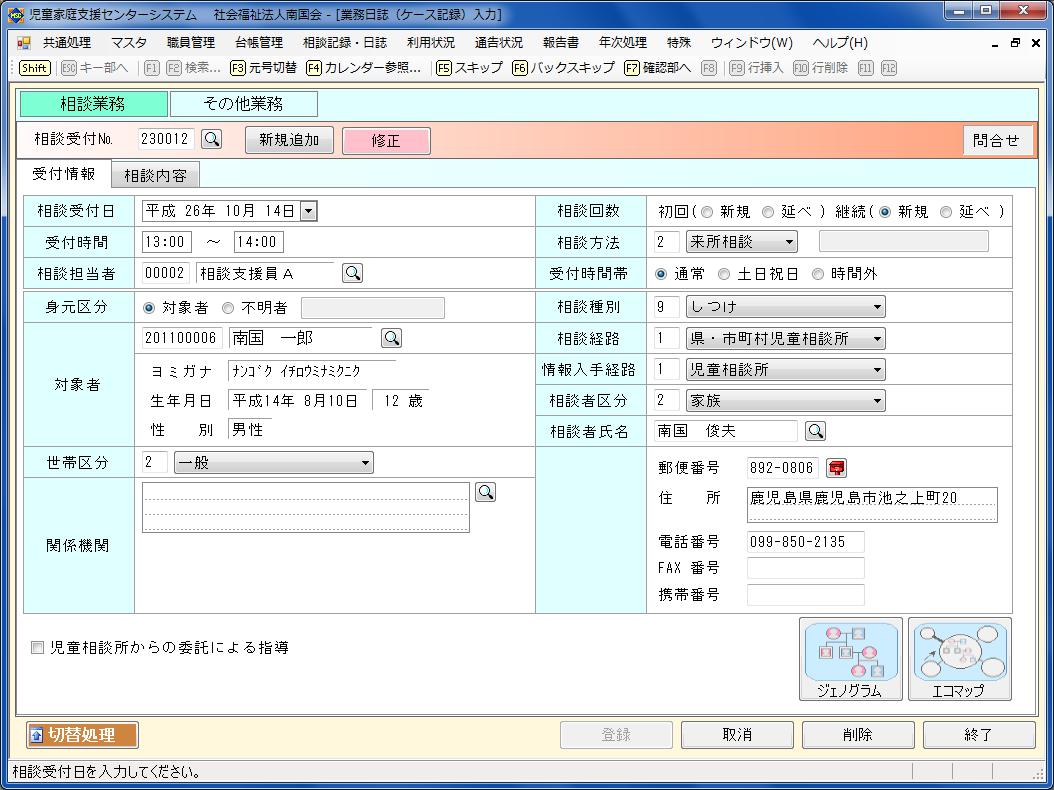Click the lookup icon beside 南国 一郎
This screenshot has height=790, width=1054.
pos(392,338)
